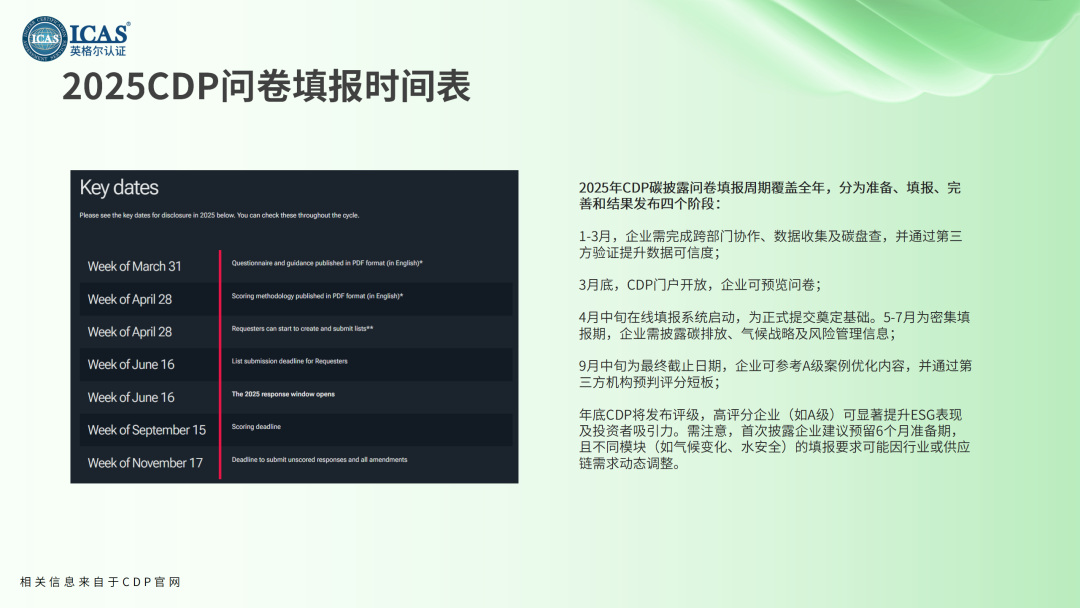Screen dimensions: 1080x608
Task: Select the Scoring deadline entry
Action: pyautogui.click(x=256, y=427)
